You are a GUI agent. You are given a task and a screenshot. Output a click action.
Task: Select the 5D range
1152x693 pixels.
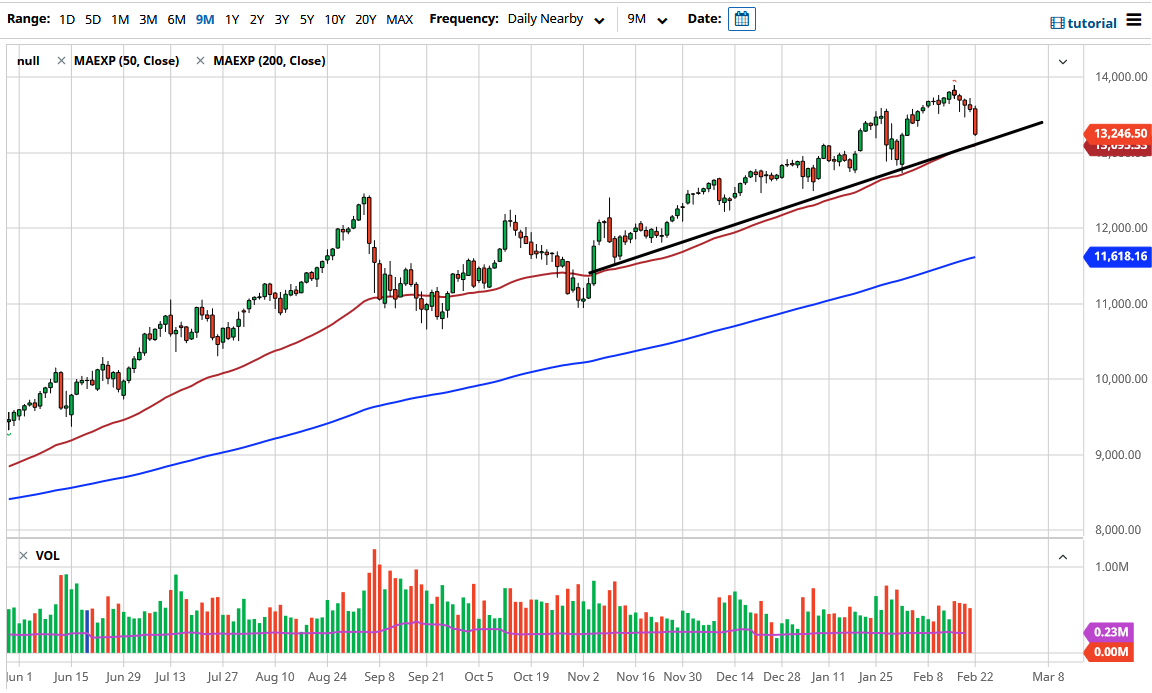(x=93, y=18)
